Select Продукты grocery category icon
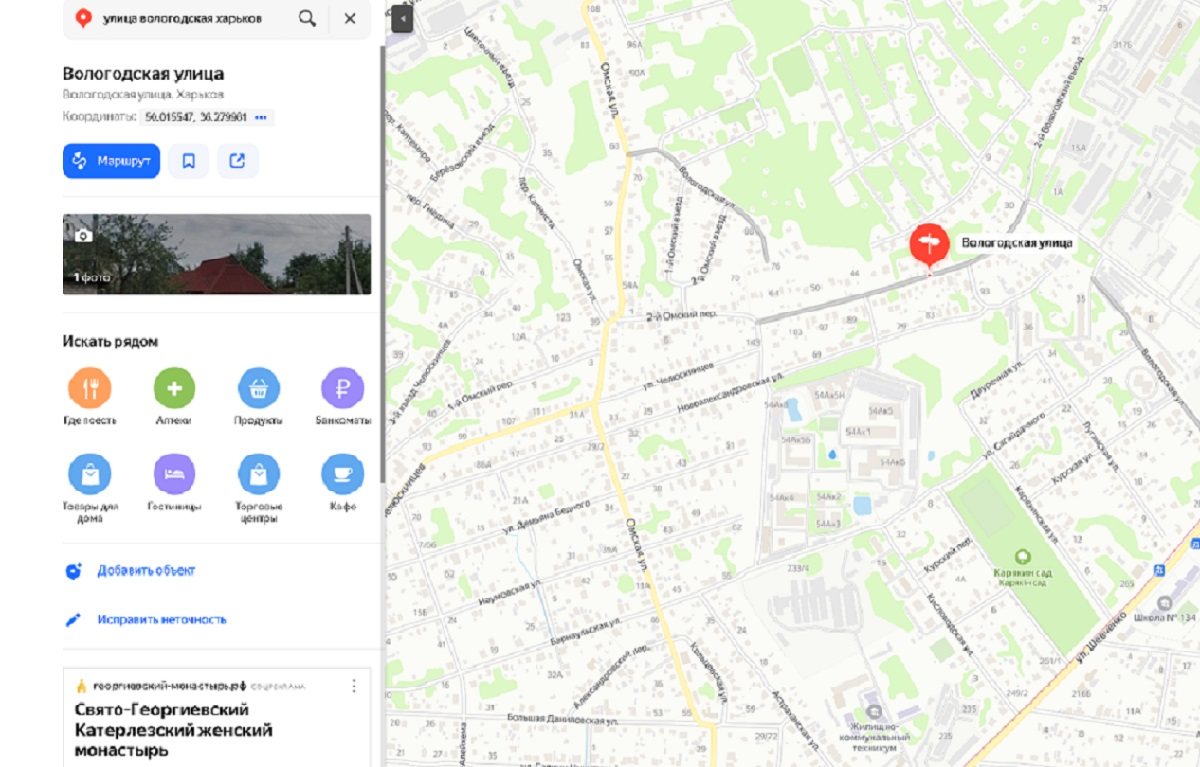The image size is (1200, 767). point(258,388)
